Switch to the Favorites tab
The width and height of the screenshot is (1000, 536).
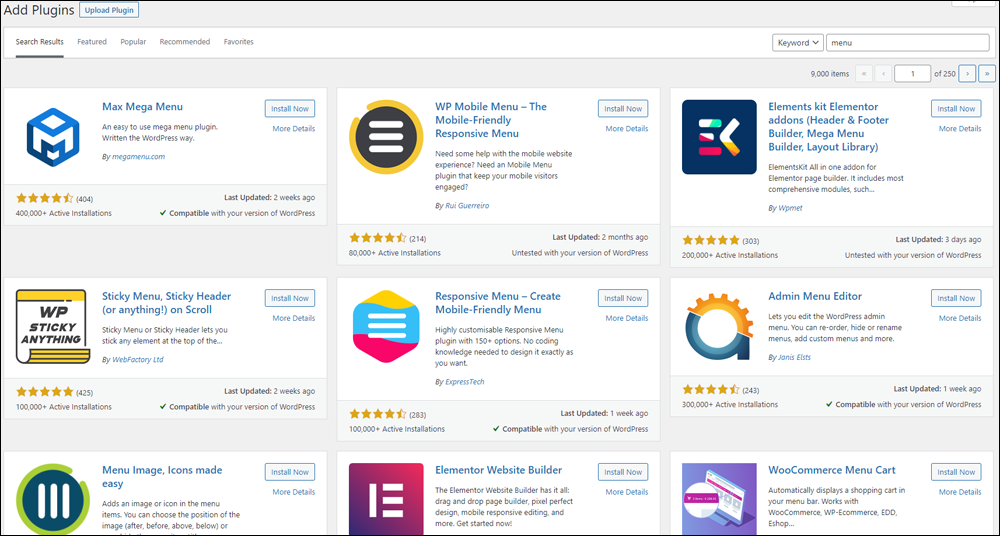point(239,42)
